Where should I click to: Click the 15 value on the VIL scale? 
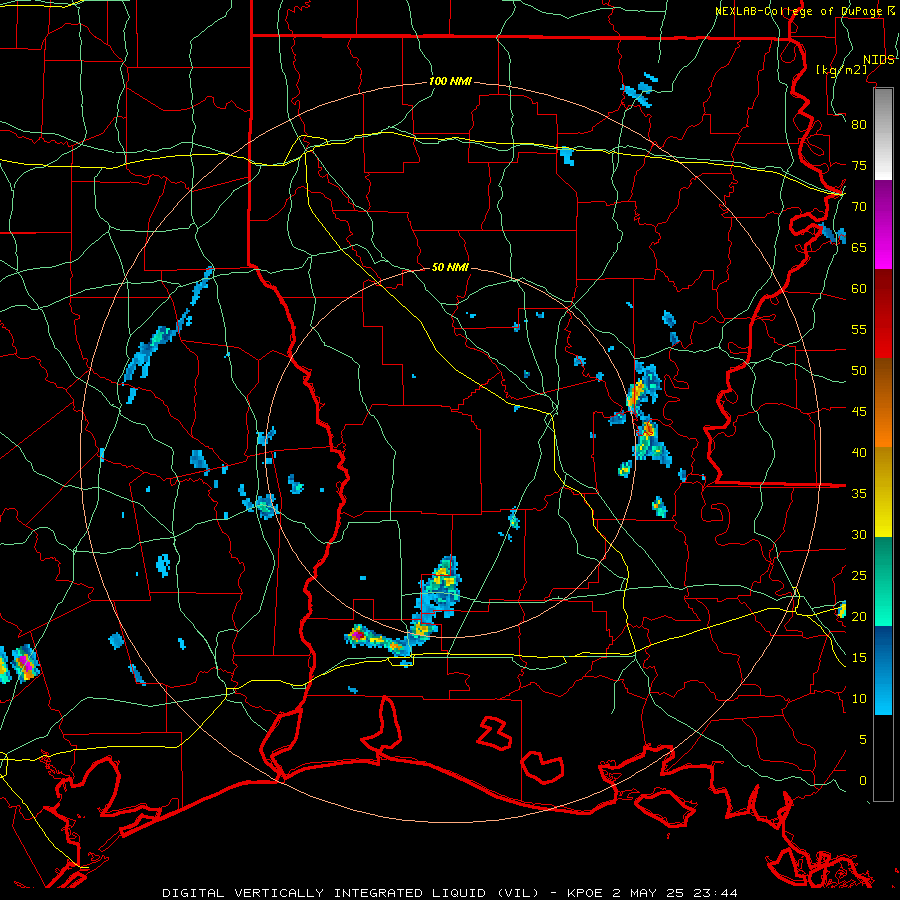[859, 658]
